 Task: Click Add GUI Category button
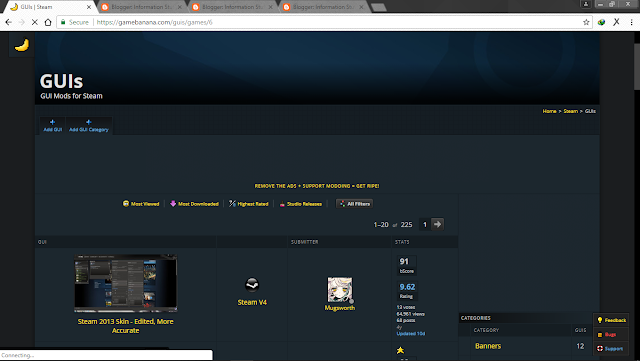click(x=89, y=125)
